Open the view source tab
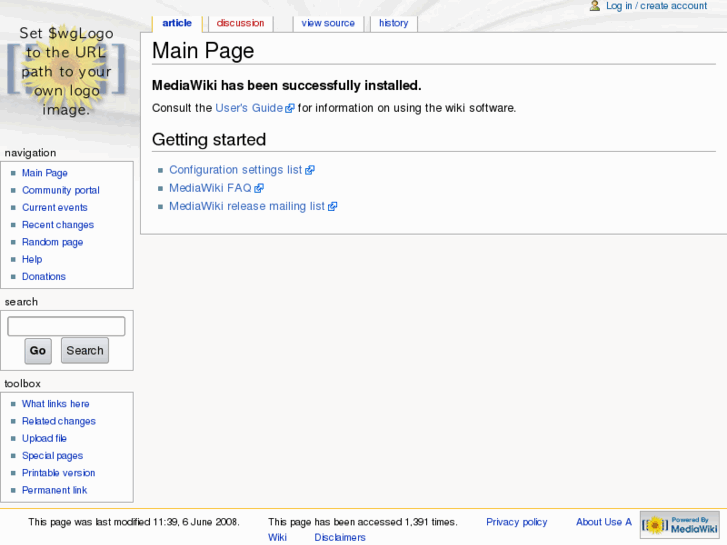 pos(328,23)
